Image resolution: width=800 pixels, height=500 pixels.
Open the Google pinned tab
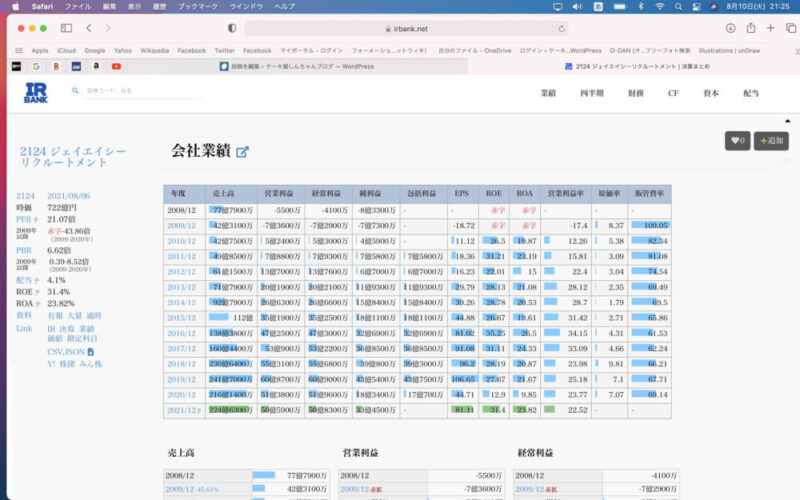click(36, 66)
